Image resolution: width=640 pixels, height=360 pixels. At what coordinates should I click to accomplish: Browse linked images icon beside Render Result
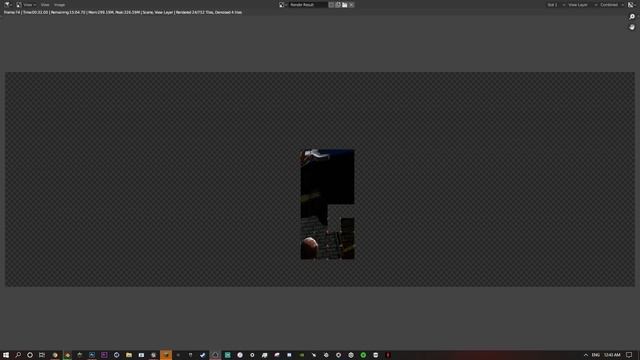tap(283, 4)
